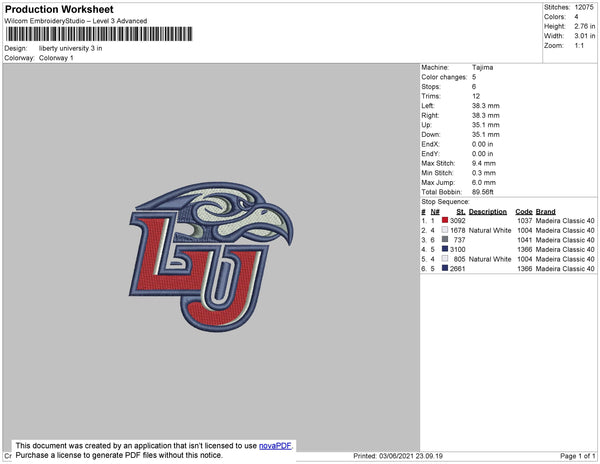Select 'Natural White' in the 1678 row

tap(490, 230)
